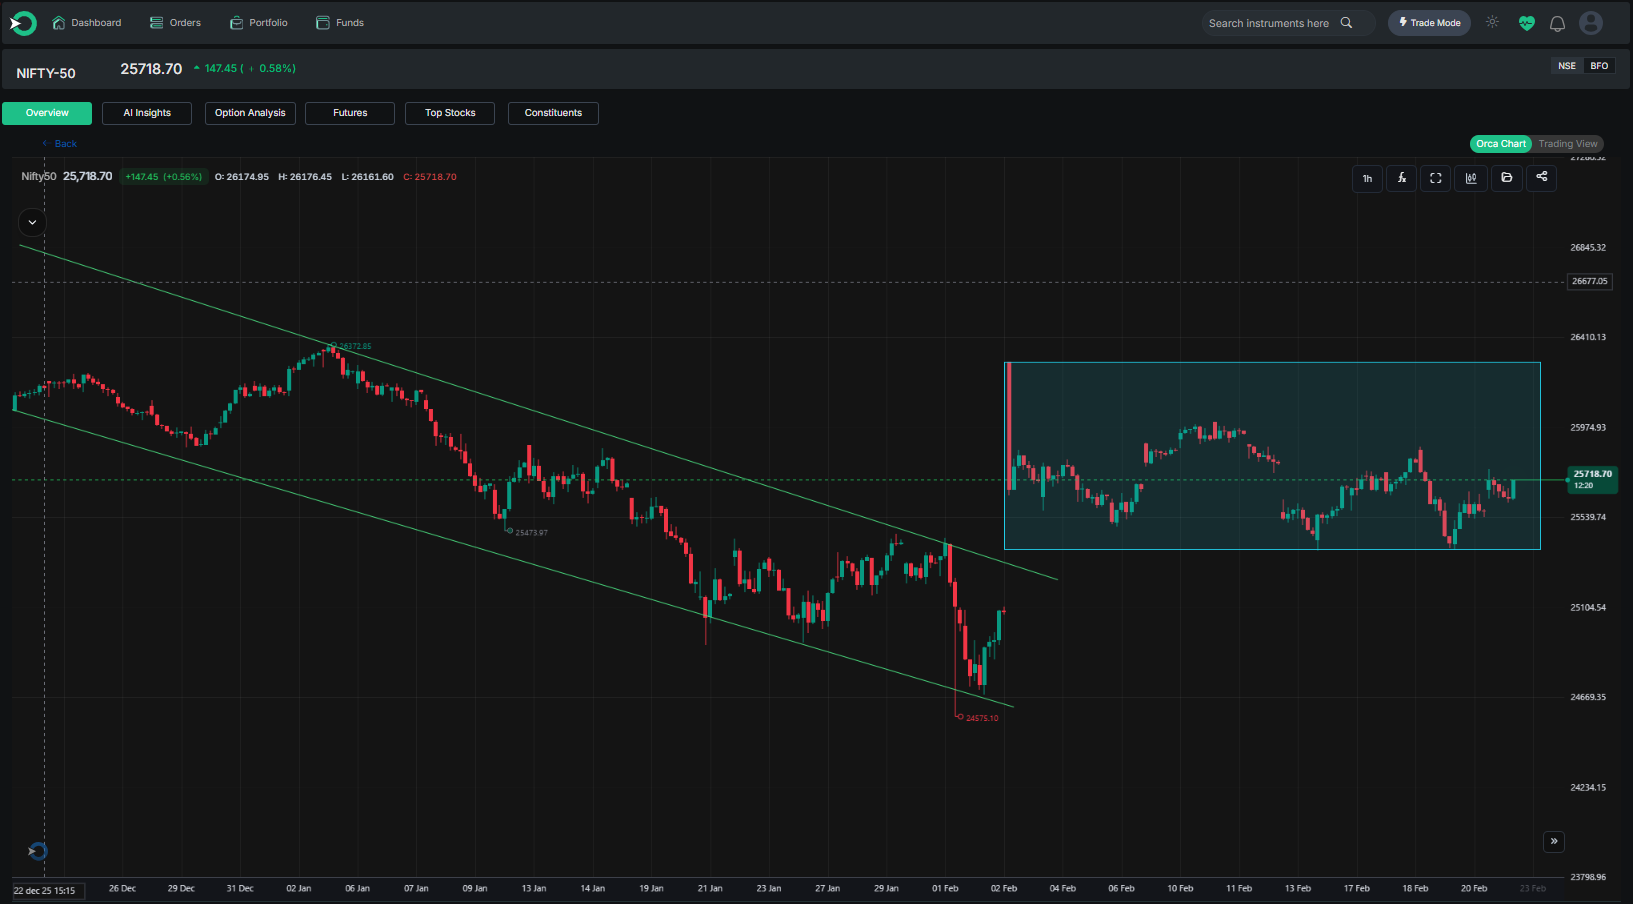Toggle light/dark theme with sun icon
Viewport: 1633px width, 904px height.
click(x=1492, y=22)
